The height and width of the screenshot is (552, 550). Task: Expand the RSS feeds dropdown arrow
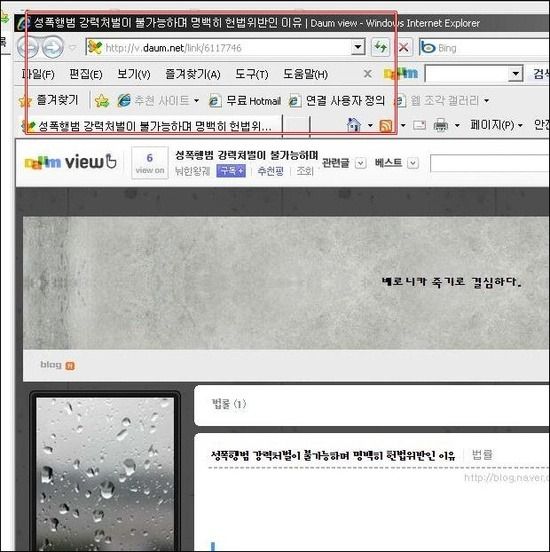point(403,125)
